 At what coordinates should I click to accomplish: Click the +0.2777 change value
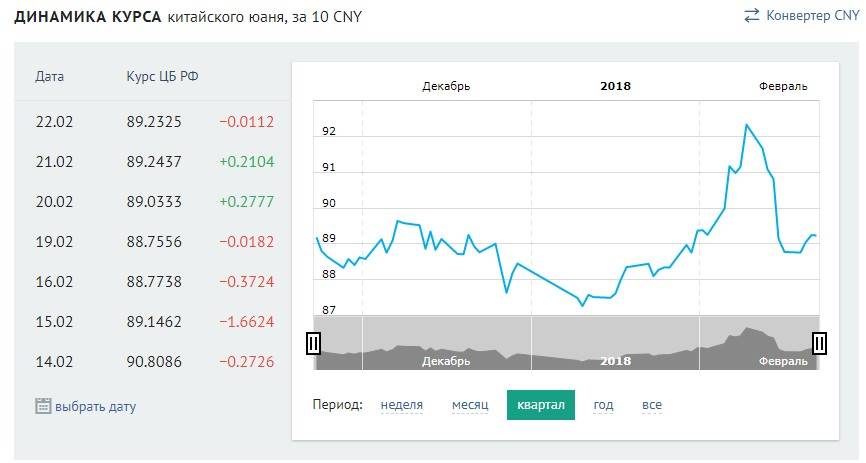pos(246,202)
